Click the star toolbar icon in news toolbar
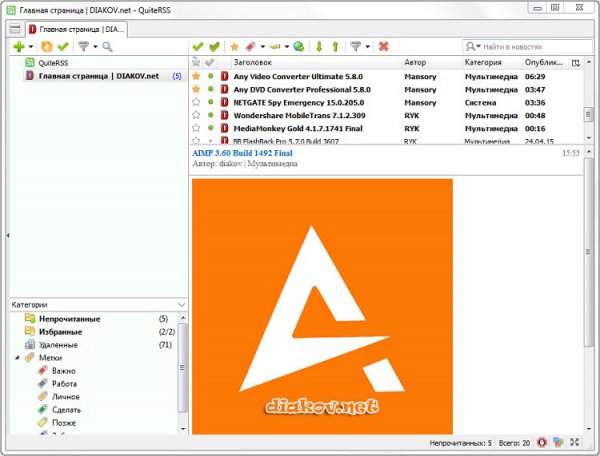This screenshot has width=600, height=456. [234, 47]
